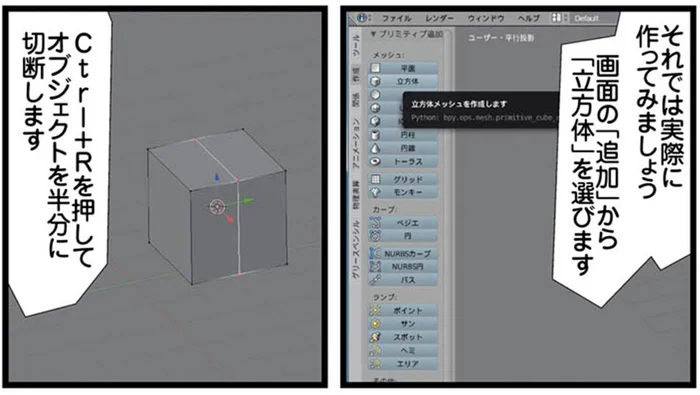Image resolution: width=700 pixels, height=395 pixels.
Task: Click the ico sphere mesh icon
Action: (375, 121)
